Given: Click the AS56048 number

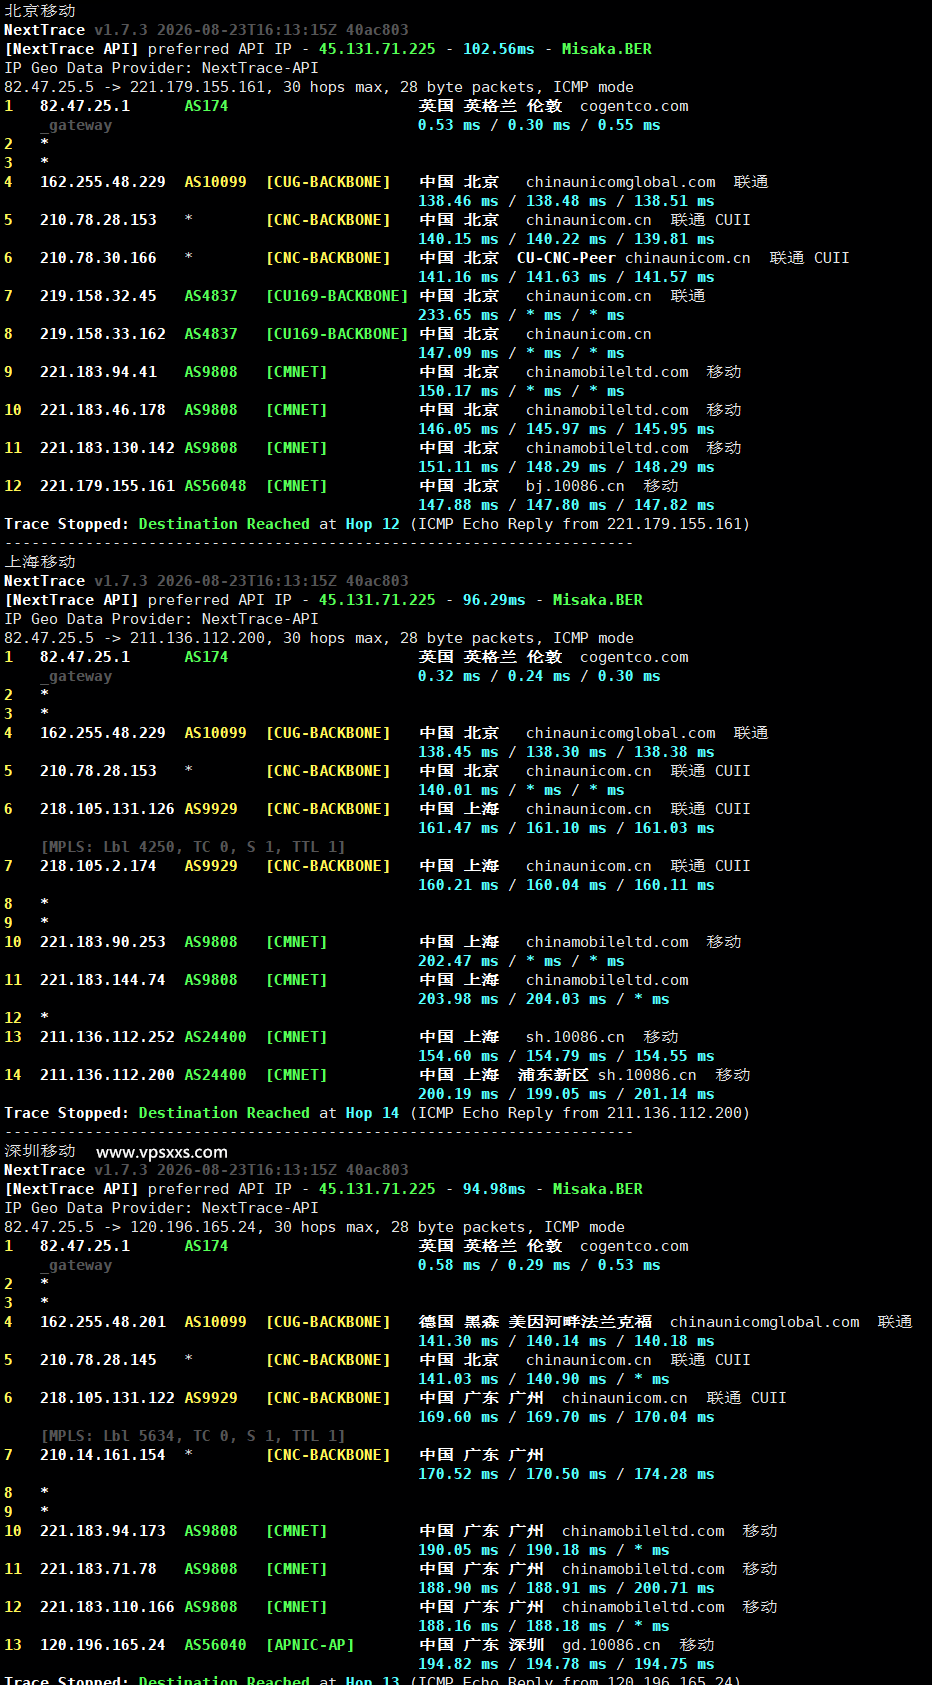Looking at the screenshot, I should (x=215, y=486).
